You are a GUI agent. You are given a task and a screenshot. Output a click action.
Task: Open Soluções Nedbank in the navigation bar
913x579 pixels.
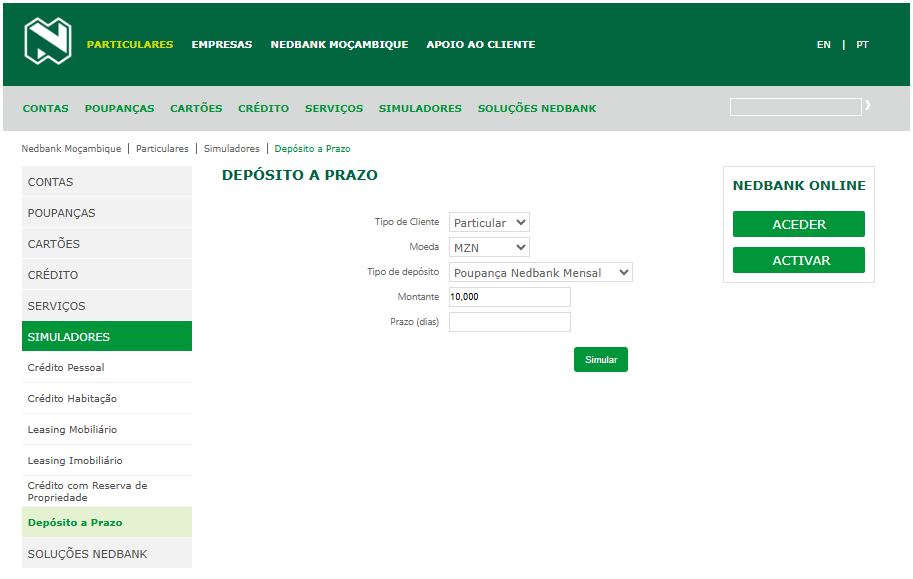[537, 108]
